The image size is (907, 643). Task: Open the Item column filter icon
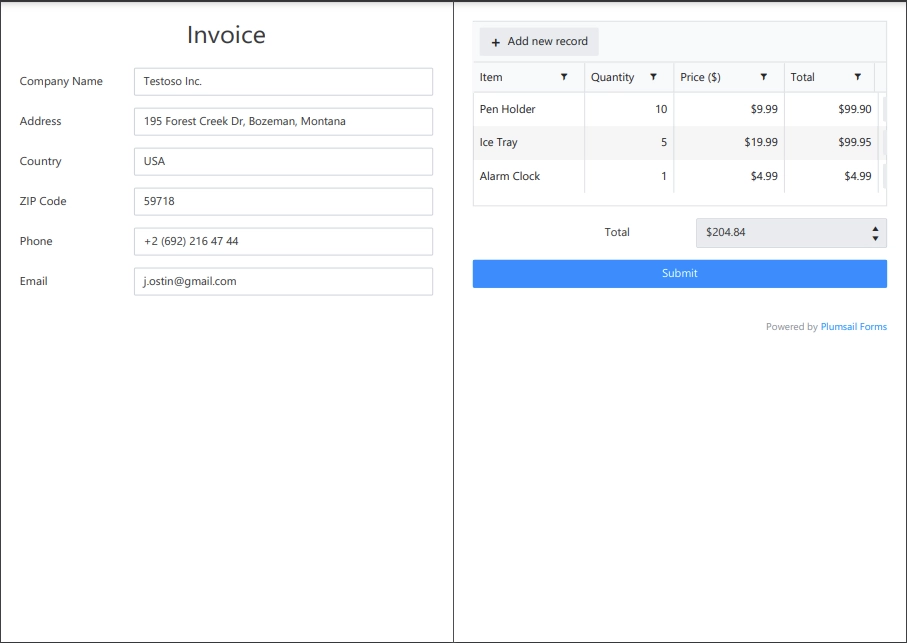click(x=564, y=77)
